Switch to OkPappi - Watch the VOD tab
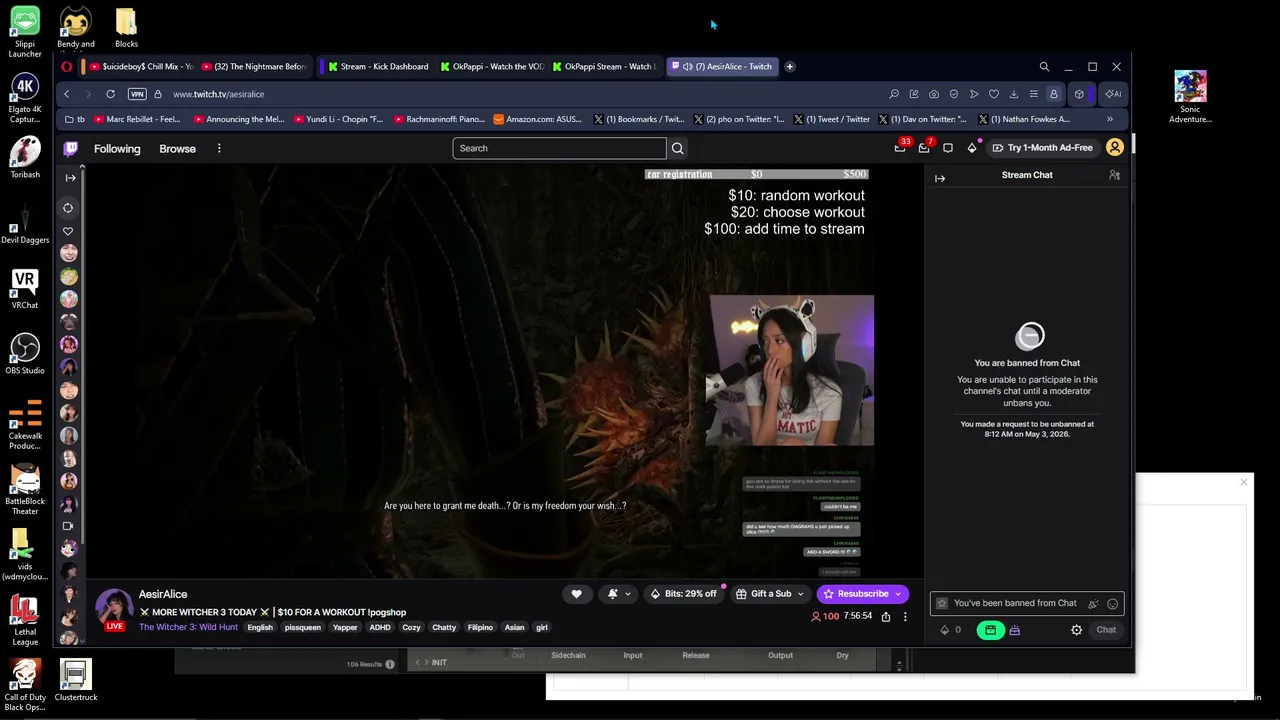This screenshot has width=1280, height=720. (x=490, y=67)
